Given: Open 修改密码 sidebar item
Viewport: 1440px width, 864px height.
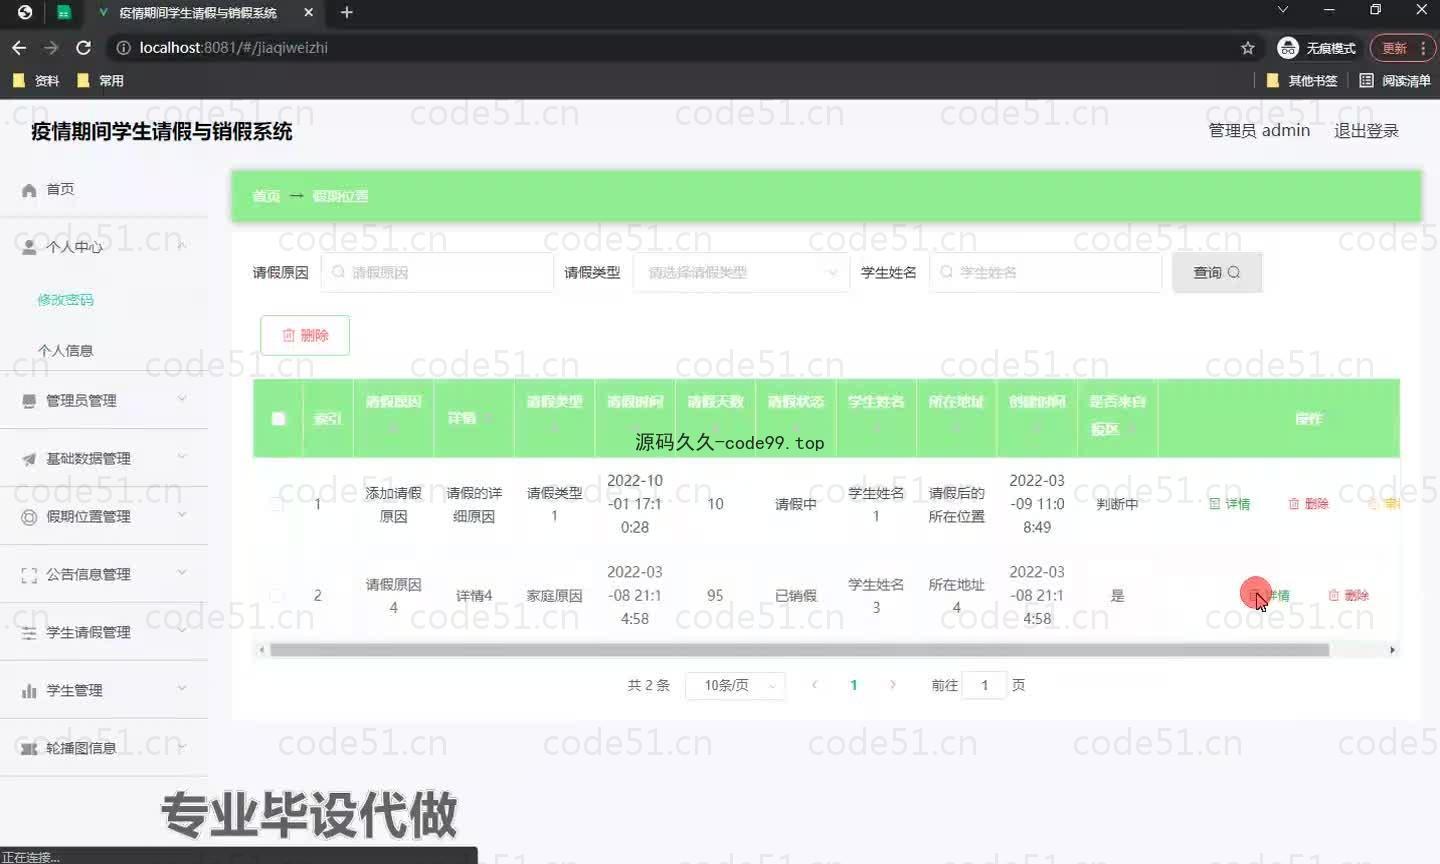Looking at the screenshot, I should pyautogui.click(x=65, y=300).
